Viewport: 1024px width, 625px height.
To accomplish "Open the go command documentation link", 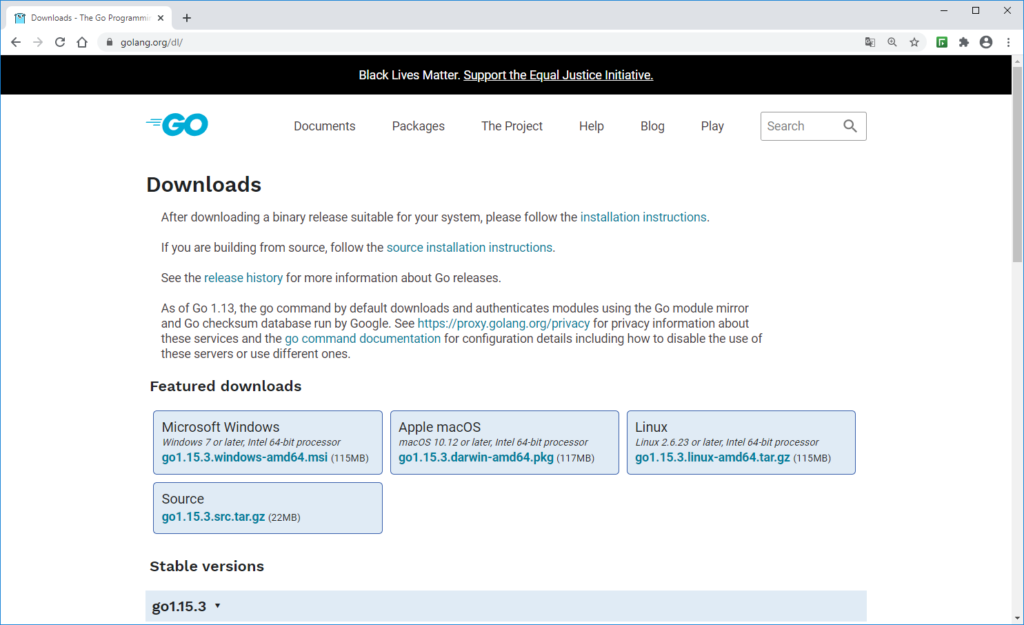I will (362, 338).
